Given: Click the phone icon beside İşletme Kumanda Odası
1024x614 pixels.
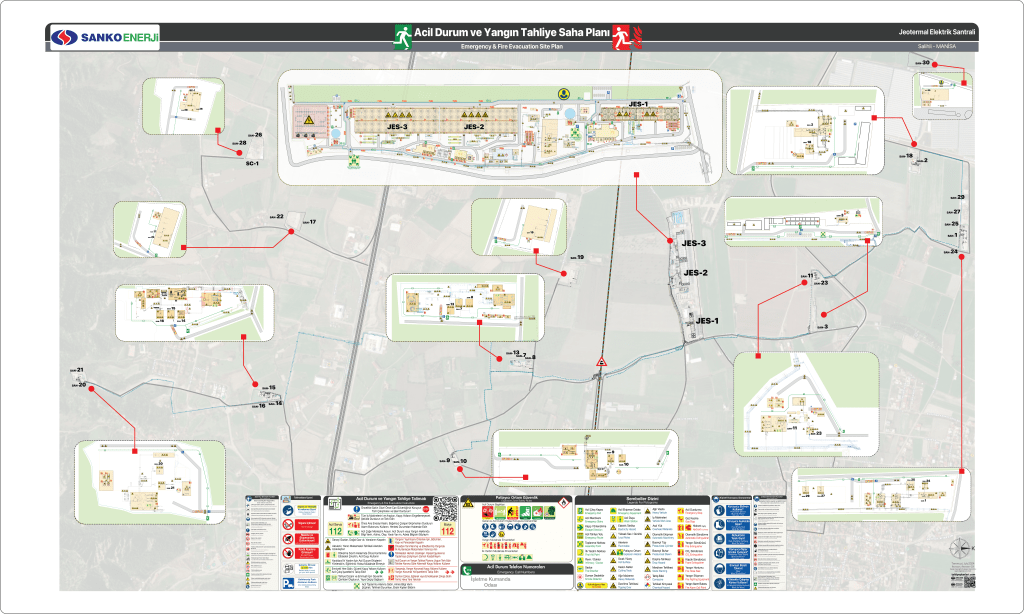Looking at the screenshot, I should point(465,570).
